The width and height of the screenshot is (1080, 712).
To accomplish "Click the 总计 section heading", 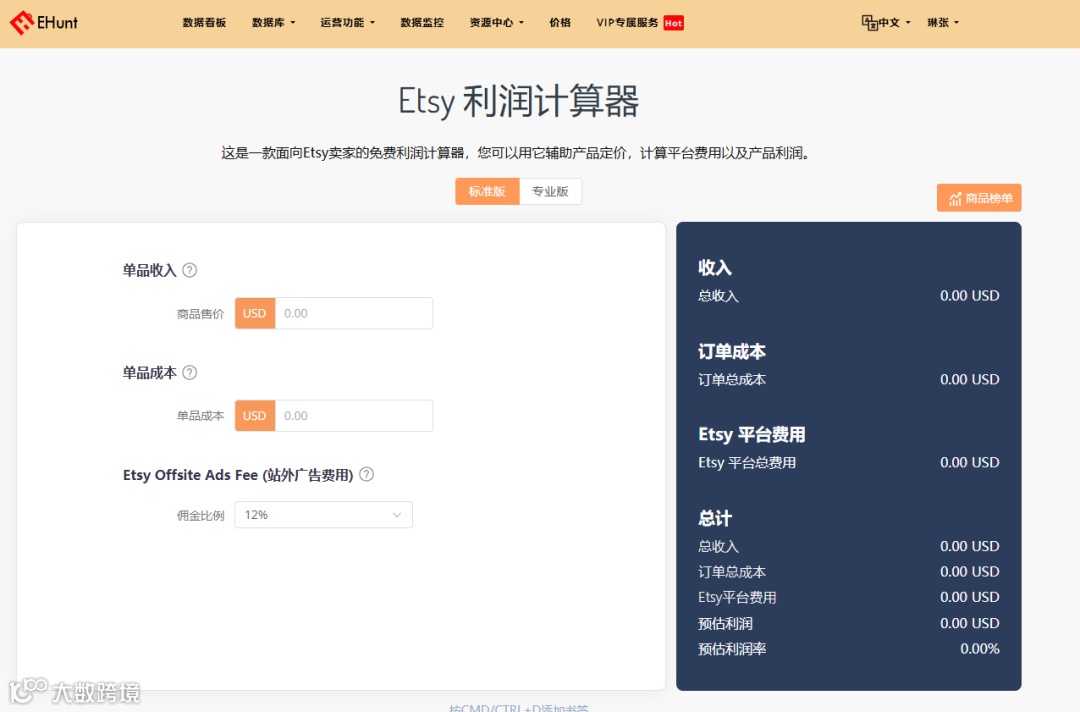I will click(x=714, y=519).
